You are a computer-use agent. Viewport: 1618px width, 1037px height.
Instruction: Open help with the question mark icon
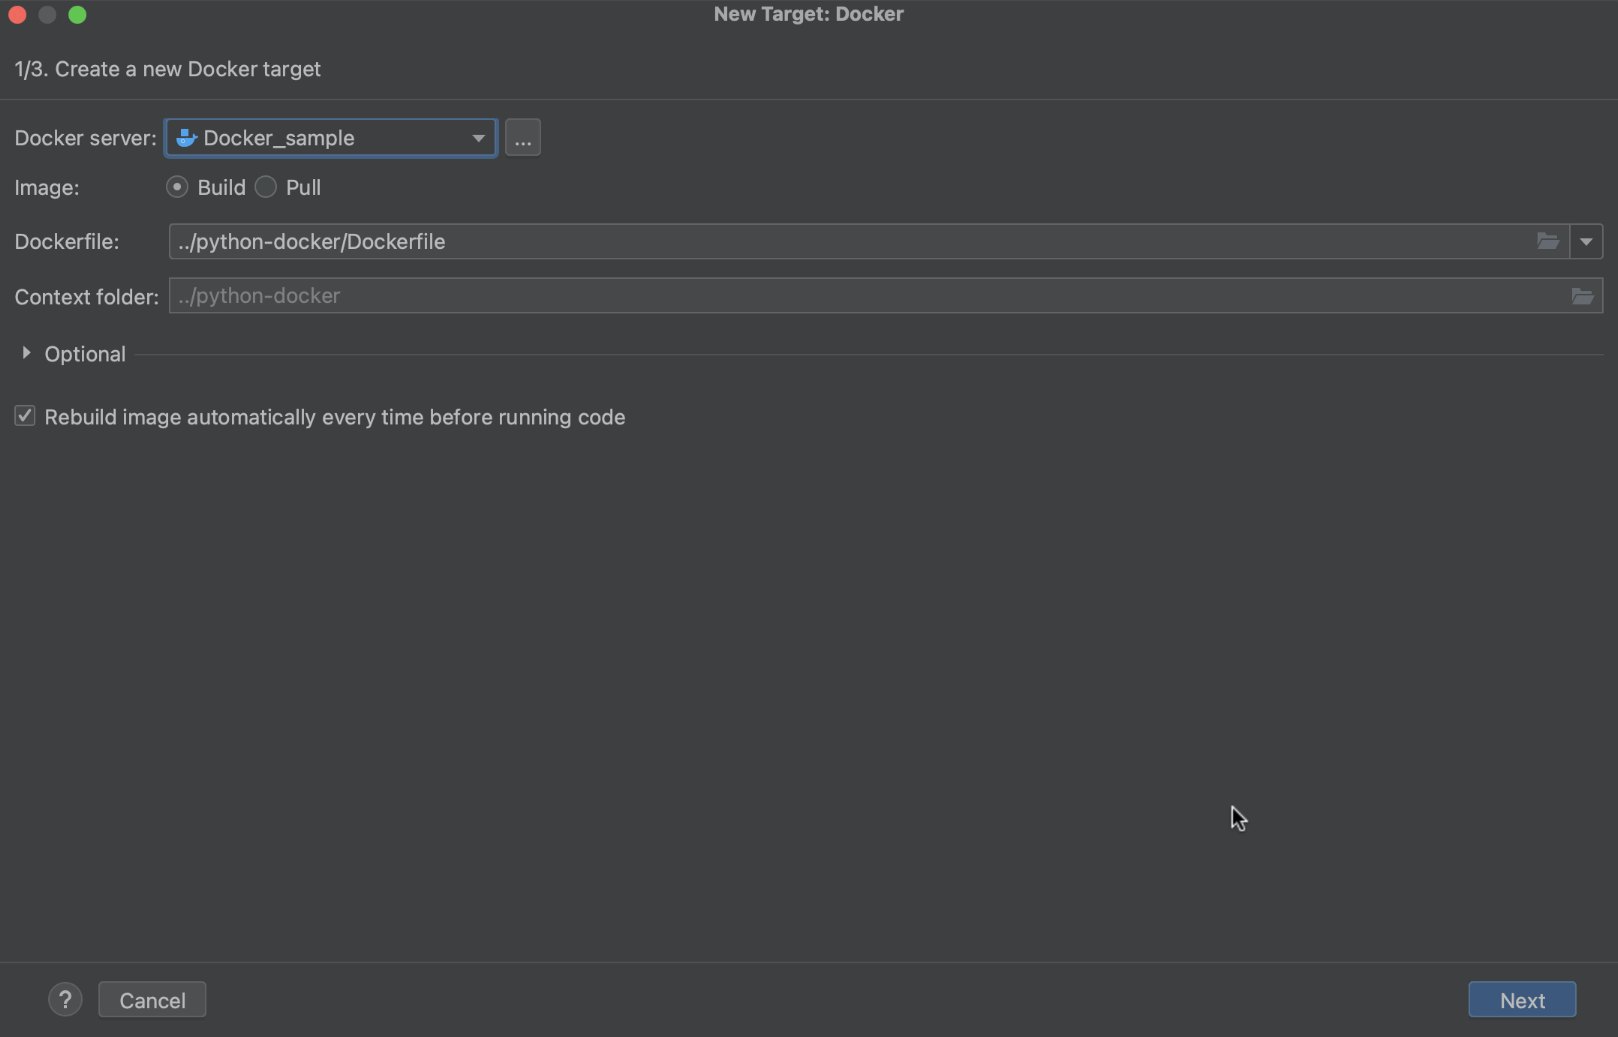pyautogui.click(x=65, y=1000)
